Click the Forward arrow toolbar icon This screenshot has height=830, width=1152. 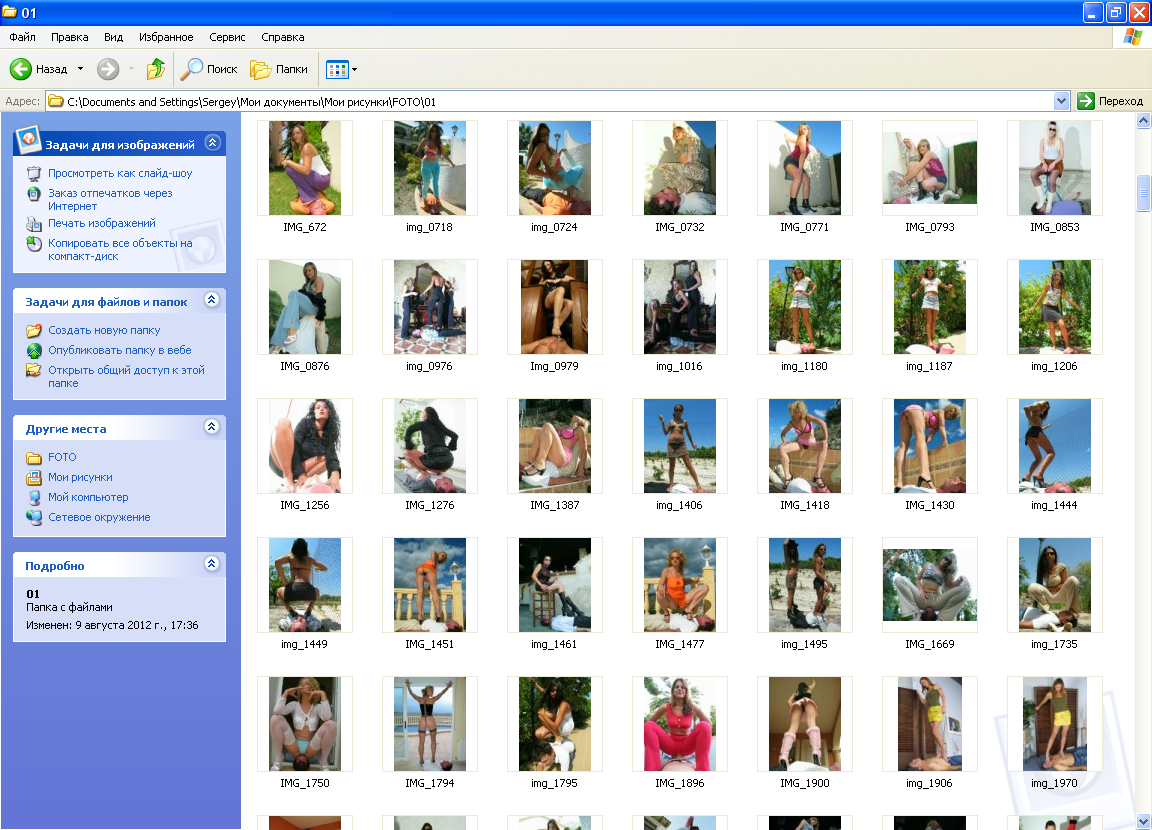pyautogui.click(x=108, y=69)
